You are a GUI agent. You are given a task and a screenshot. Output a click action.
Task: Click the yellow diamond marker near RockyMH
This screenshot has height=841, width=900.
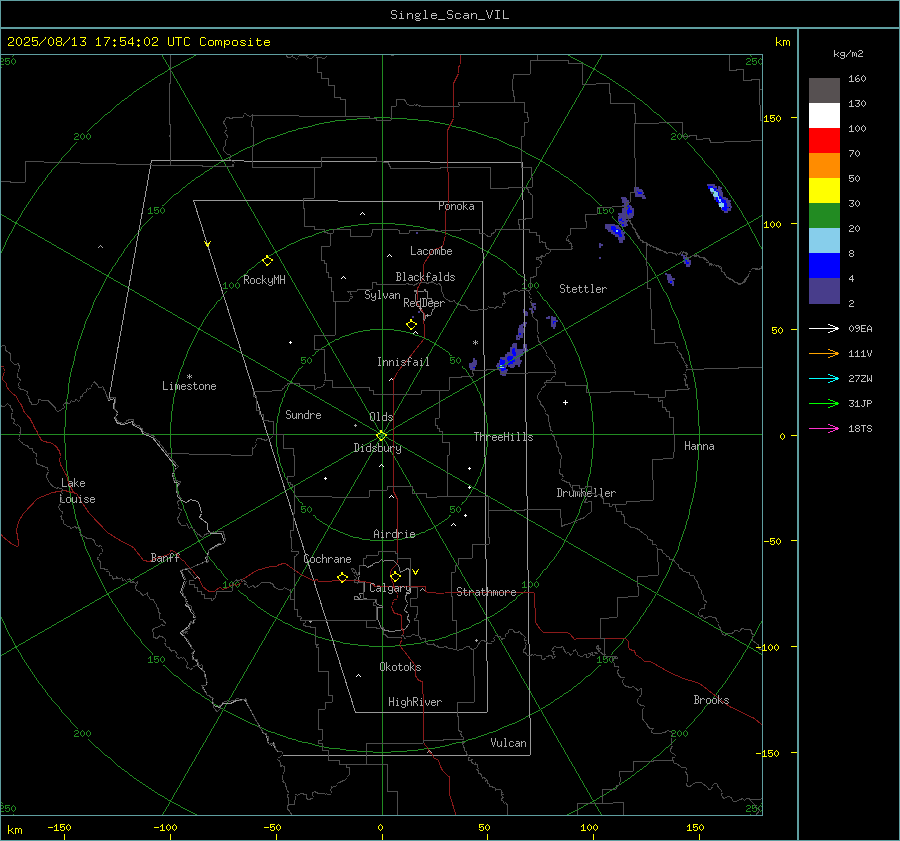pyautogui.click(x=267, y=261)
